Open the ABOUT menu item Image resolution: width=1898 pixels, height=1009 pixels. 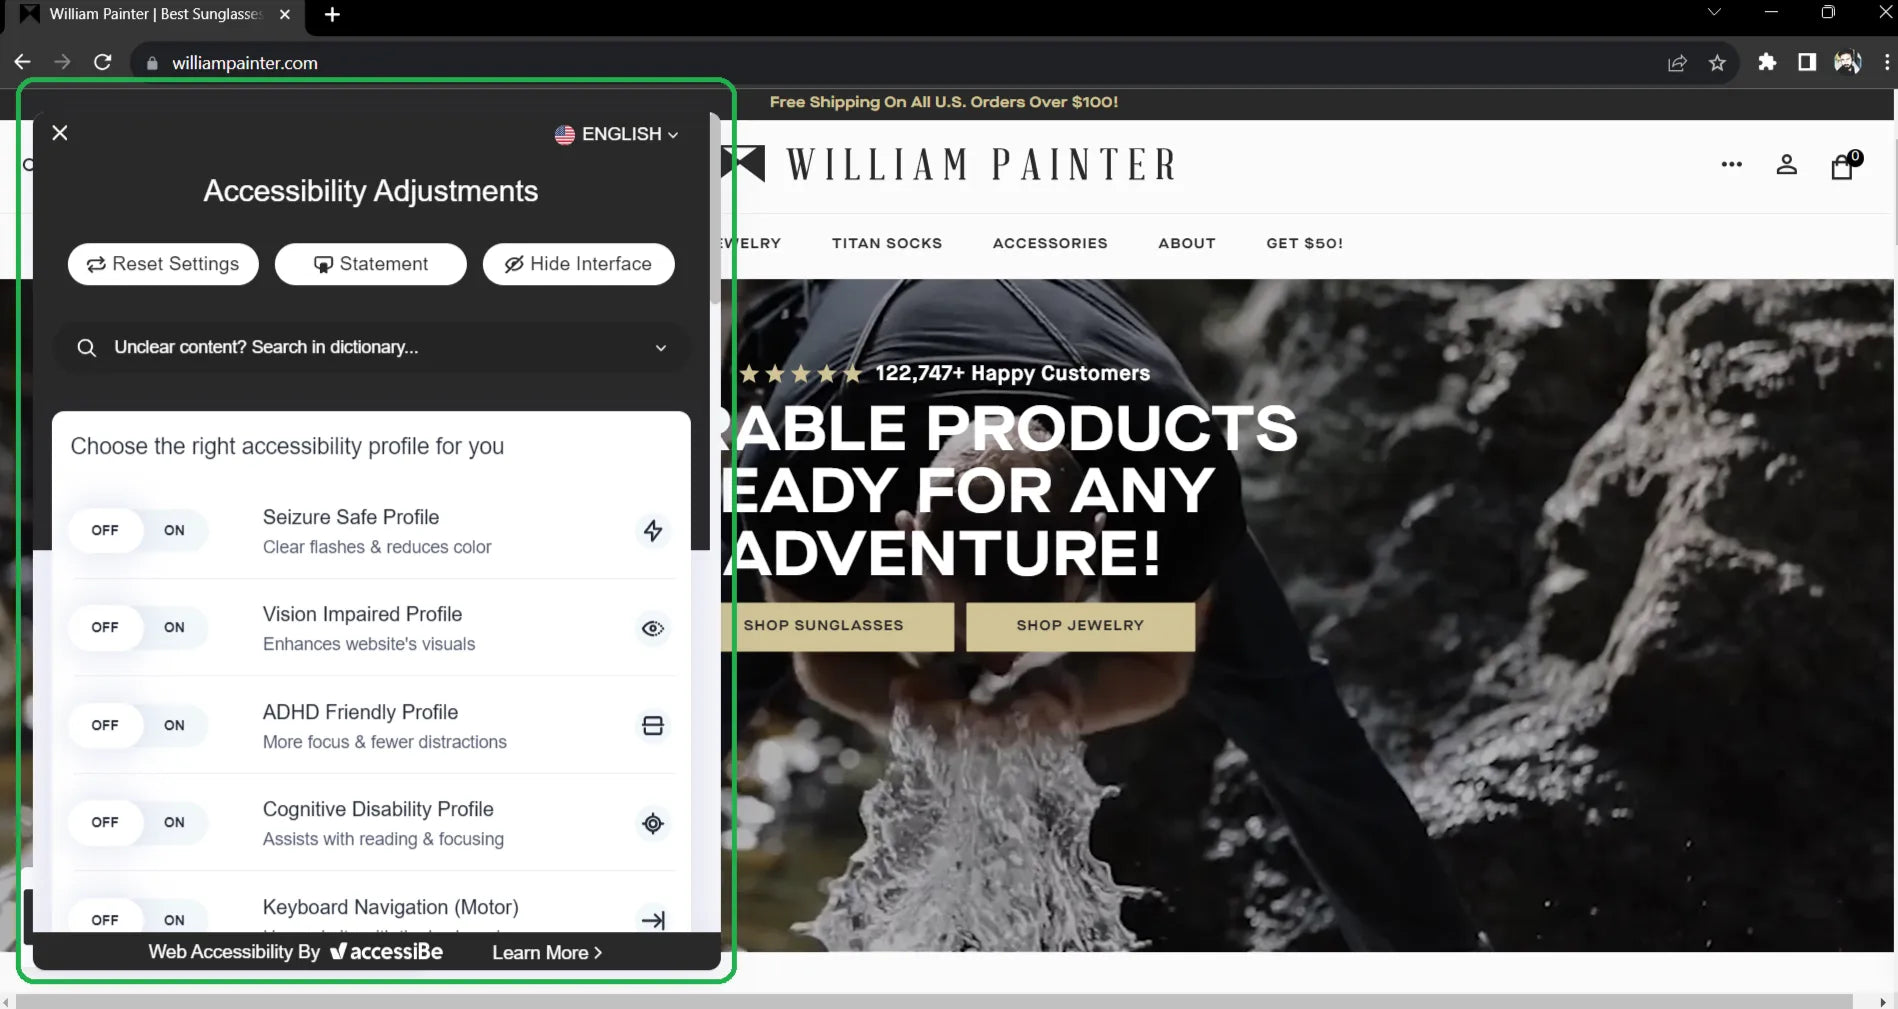coord(1187,243)
